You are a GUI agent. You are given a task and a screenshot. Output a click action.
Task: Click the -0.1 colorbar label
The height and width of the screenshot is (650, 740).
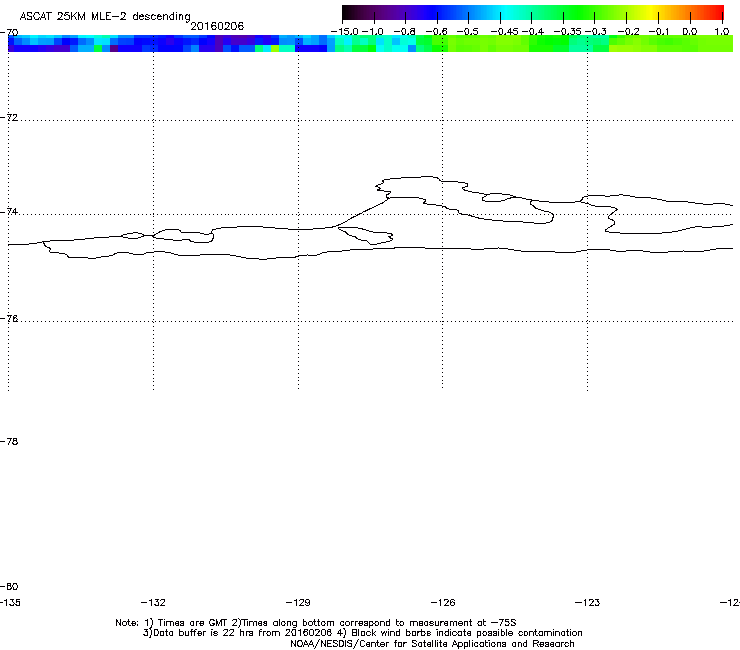(659, 32)
